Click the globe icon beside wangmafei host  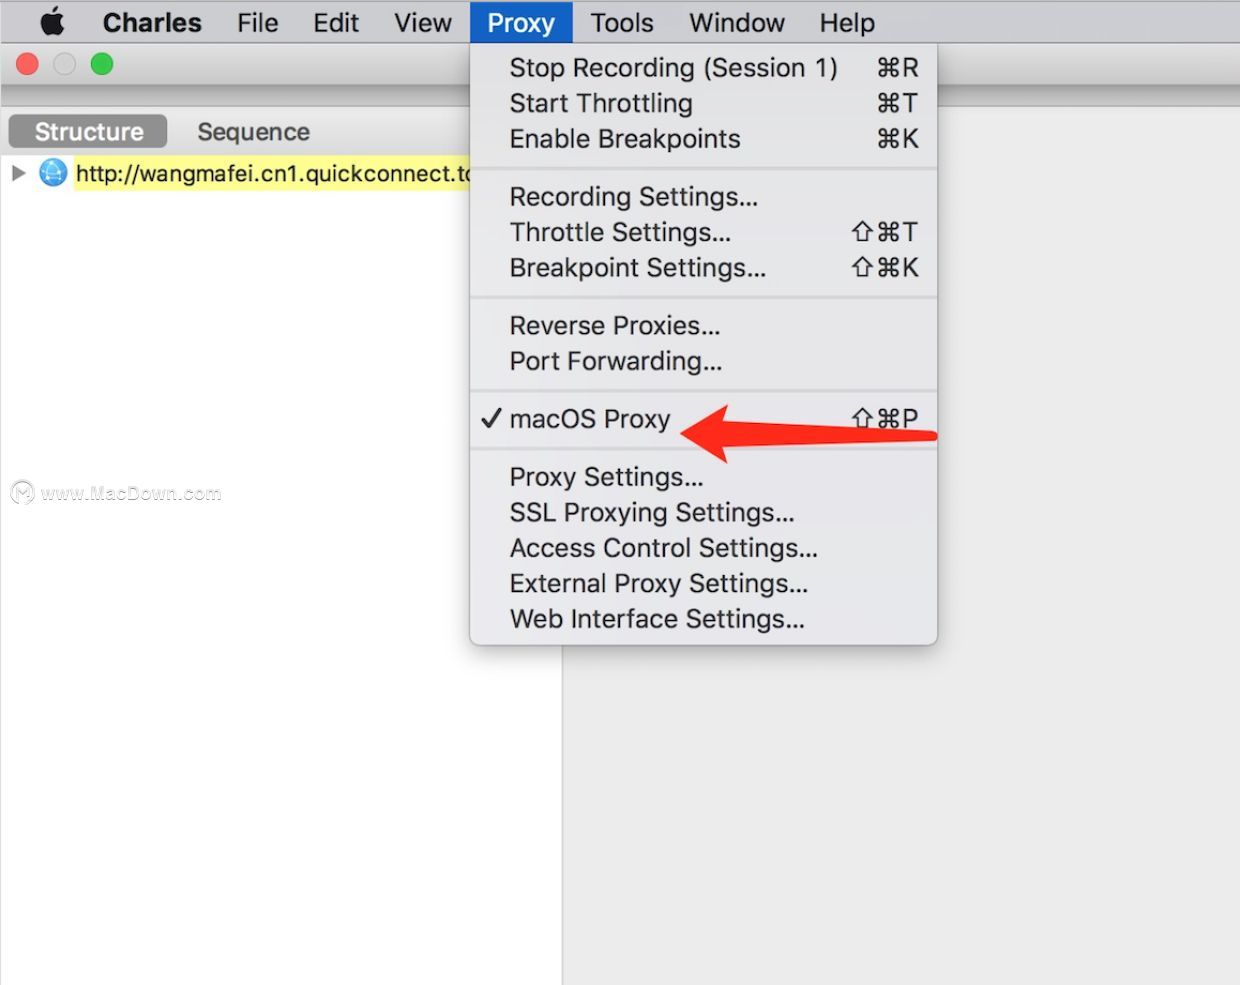coord(53,173)
